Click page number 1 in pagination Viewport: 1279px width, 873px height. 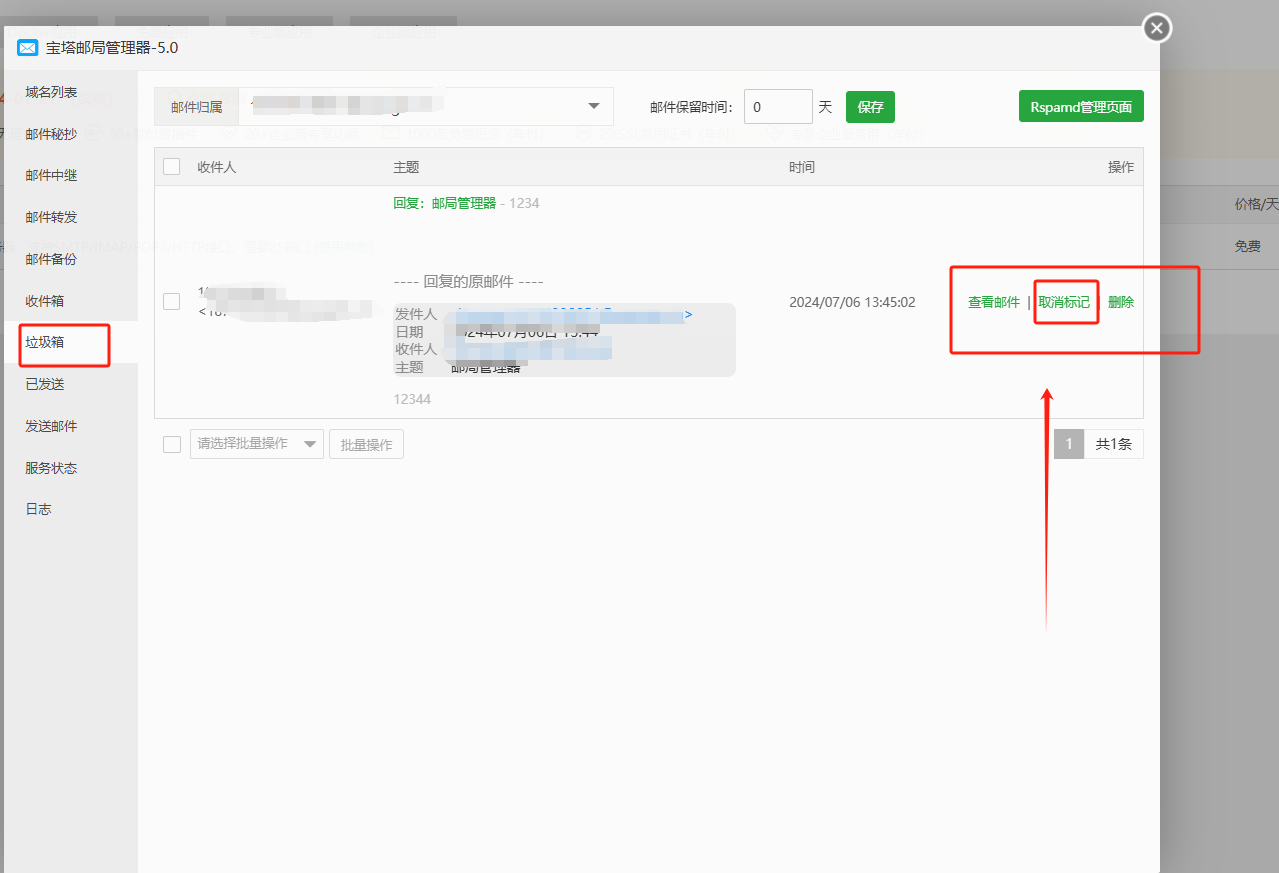coord(1069,444)
